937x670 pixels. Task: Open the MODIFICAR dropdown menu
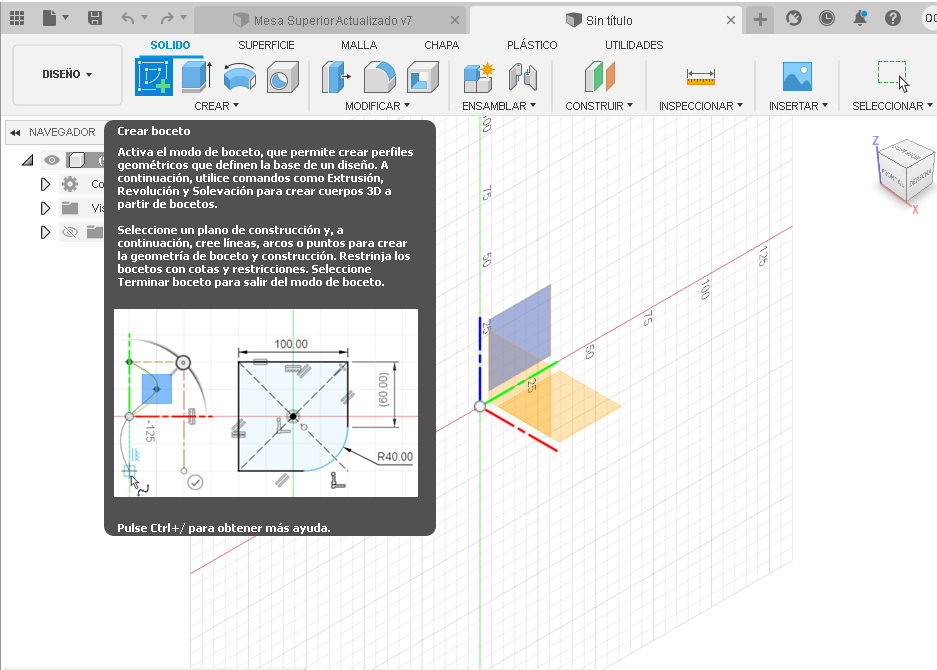point(378,106)
